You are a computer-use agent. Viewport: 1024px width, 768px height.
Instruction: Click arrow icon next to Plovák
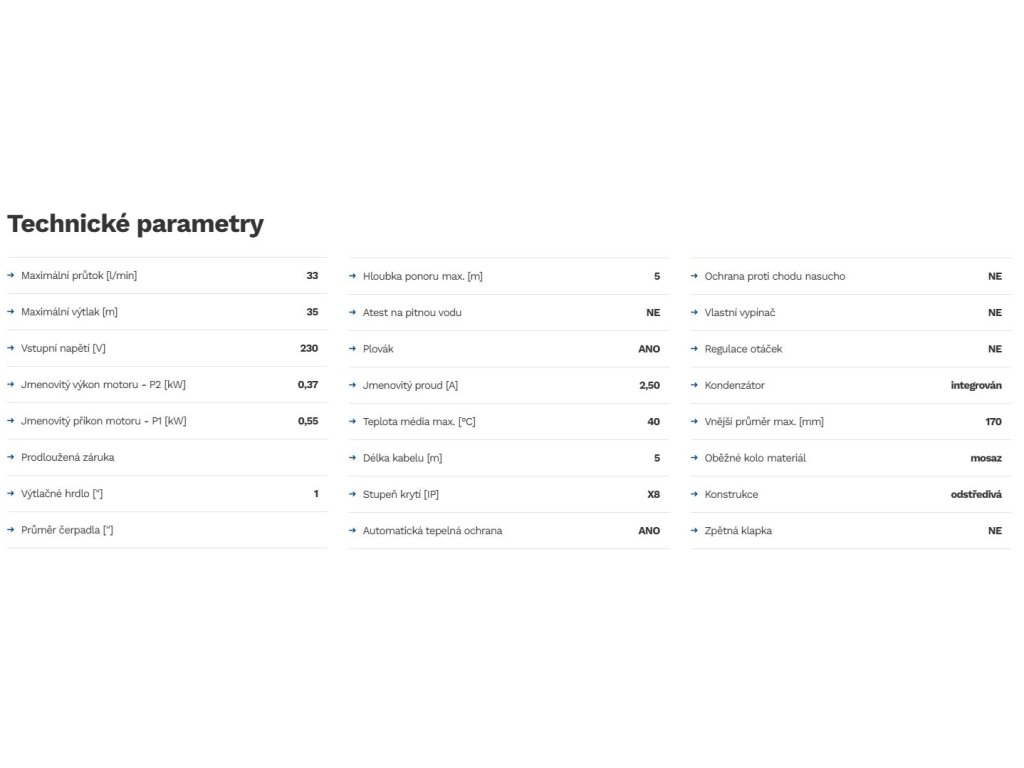pyautogui.click(x=353, y=349)
